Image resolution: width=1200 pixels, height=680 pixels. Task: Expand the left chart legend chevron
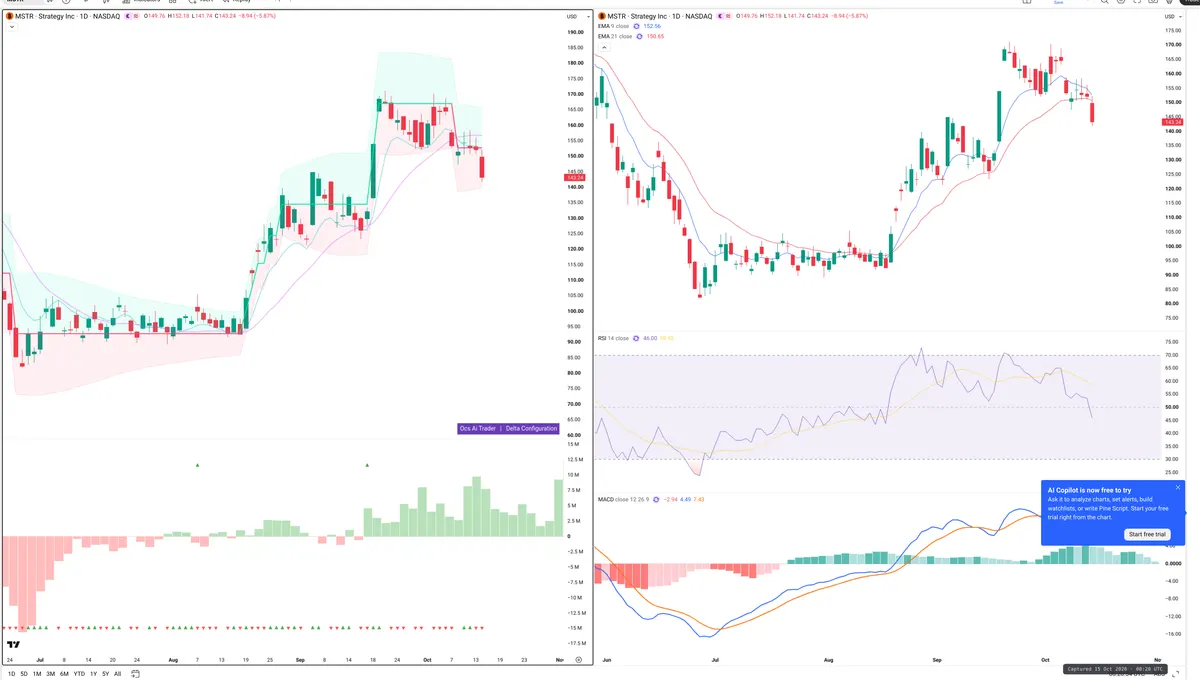tap(11, 27)
